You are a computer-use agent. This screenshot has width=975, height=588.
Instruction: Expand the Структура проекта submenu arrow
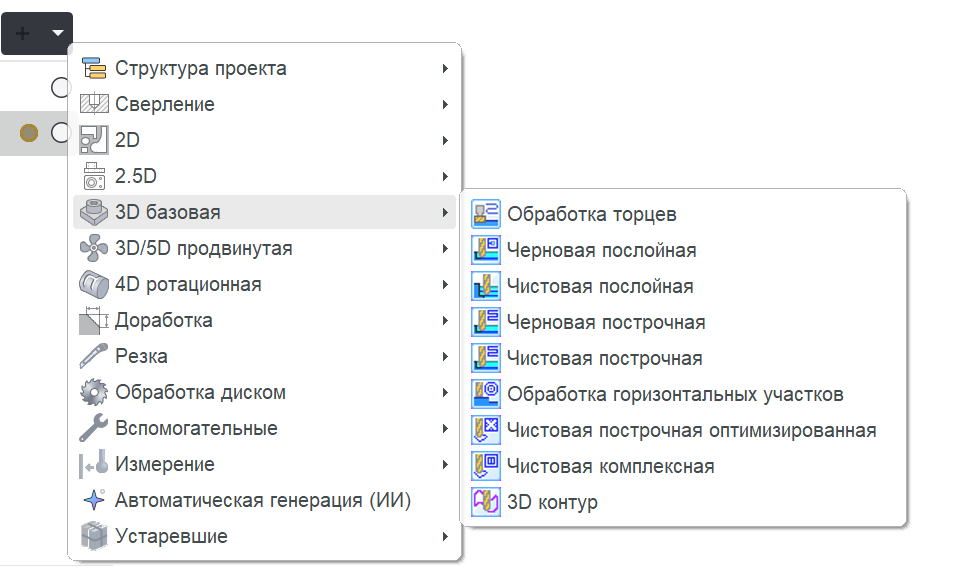pos(445,68)
